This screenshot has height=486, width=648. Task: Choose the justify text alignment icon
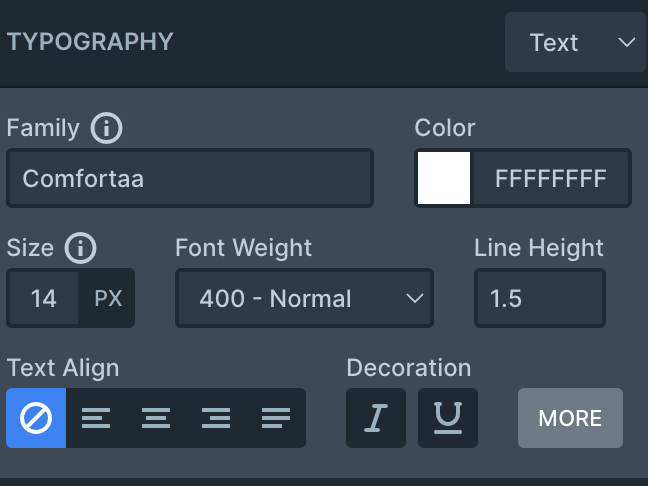point(276,418)
